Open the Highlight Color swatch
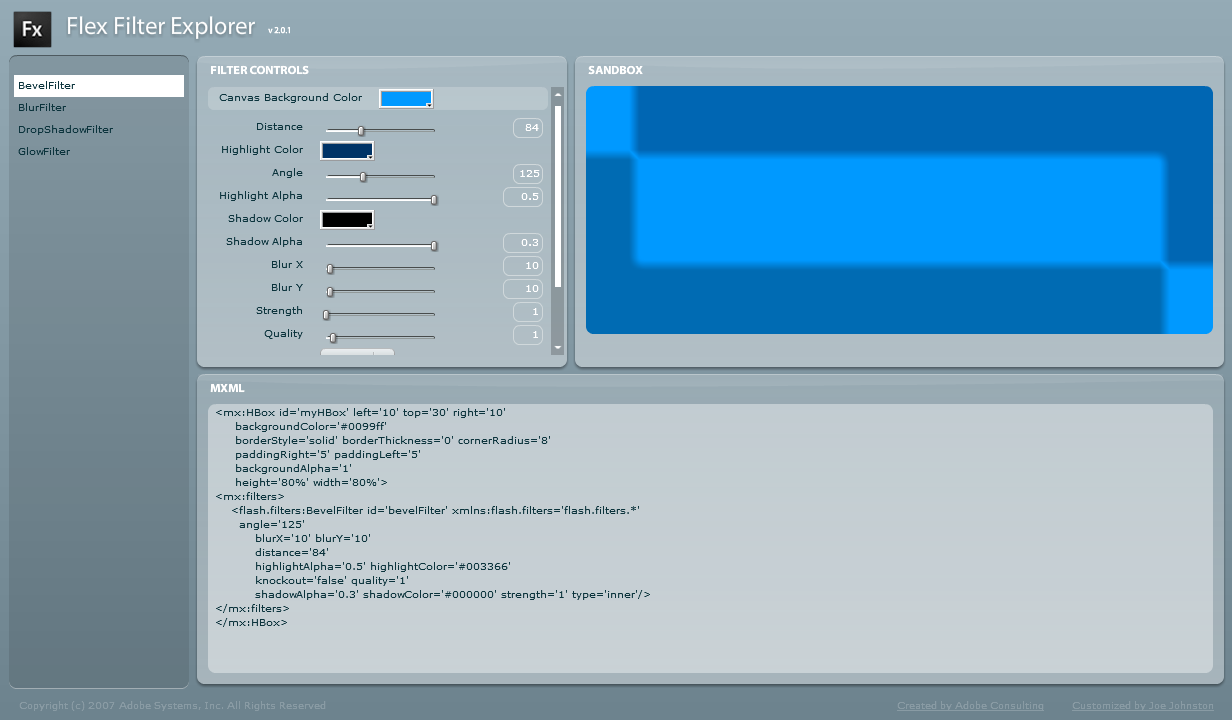 344,149
